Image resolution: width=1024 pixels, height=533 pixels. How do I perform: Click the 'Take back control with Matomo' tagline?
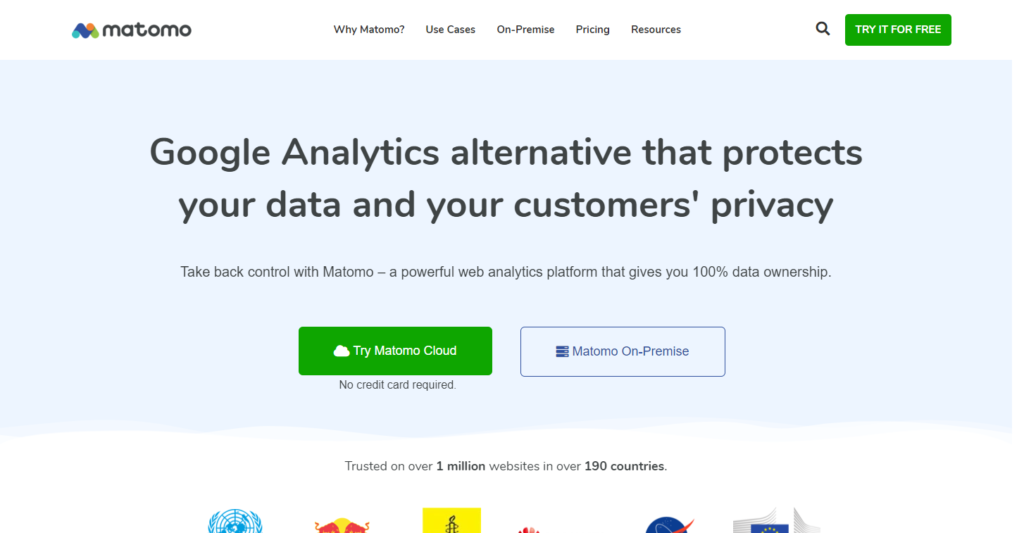click(505, 272)
